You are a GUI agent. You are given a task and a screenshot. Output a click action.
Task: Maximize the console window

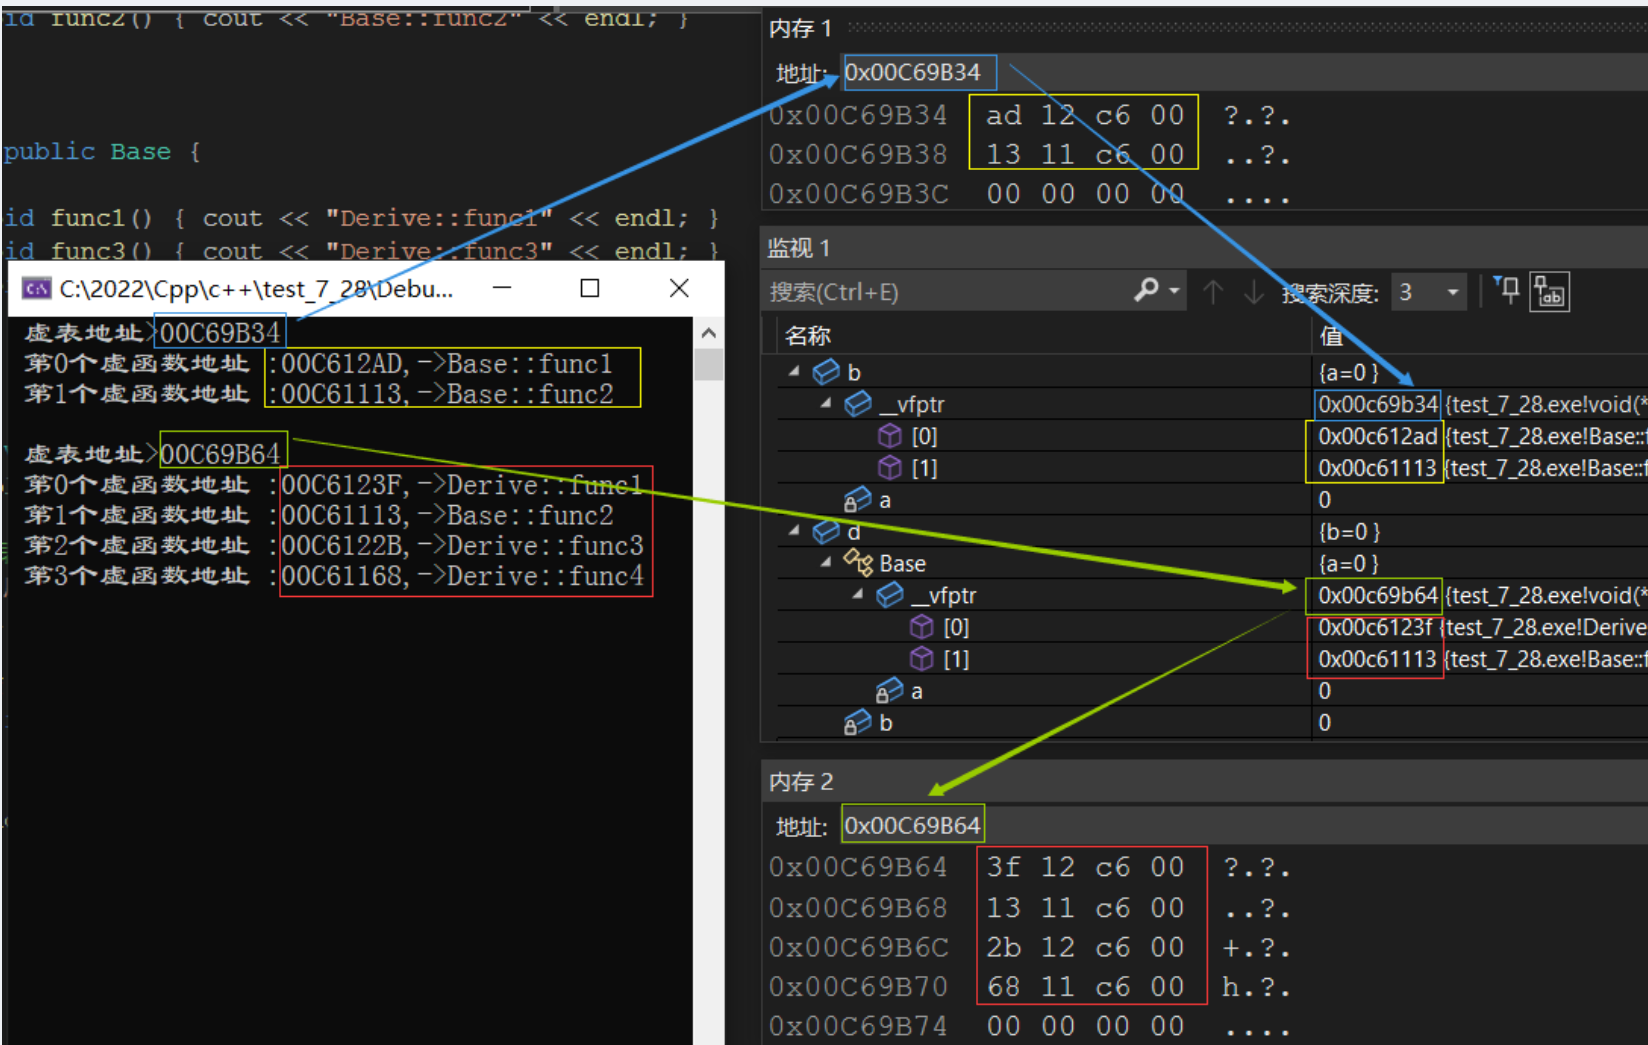click(x=590, y=288)
